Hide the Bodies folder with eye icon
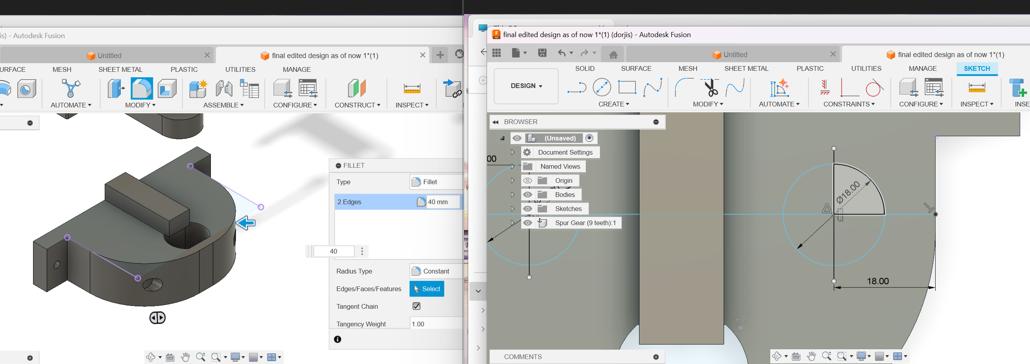 point(527,194)
